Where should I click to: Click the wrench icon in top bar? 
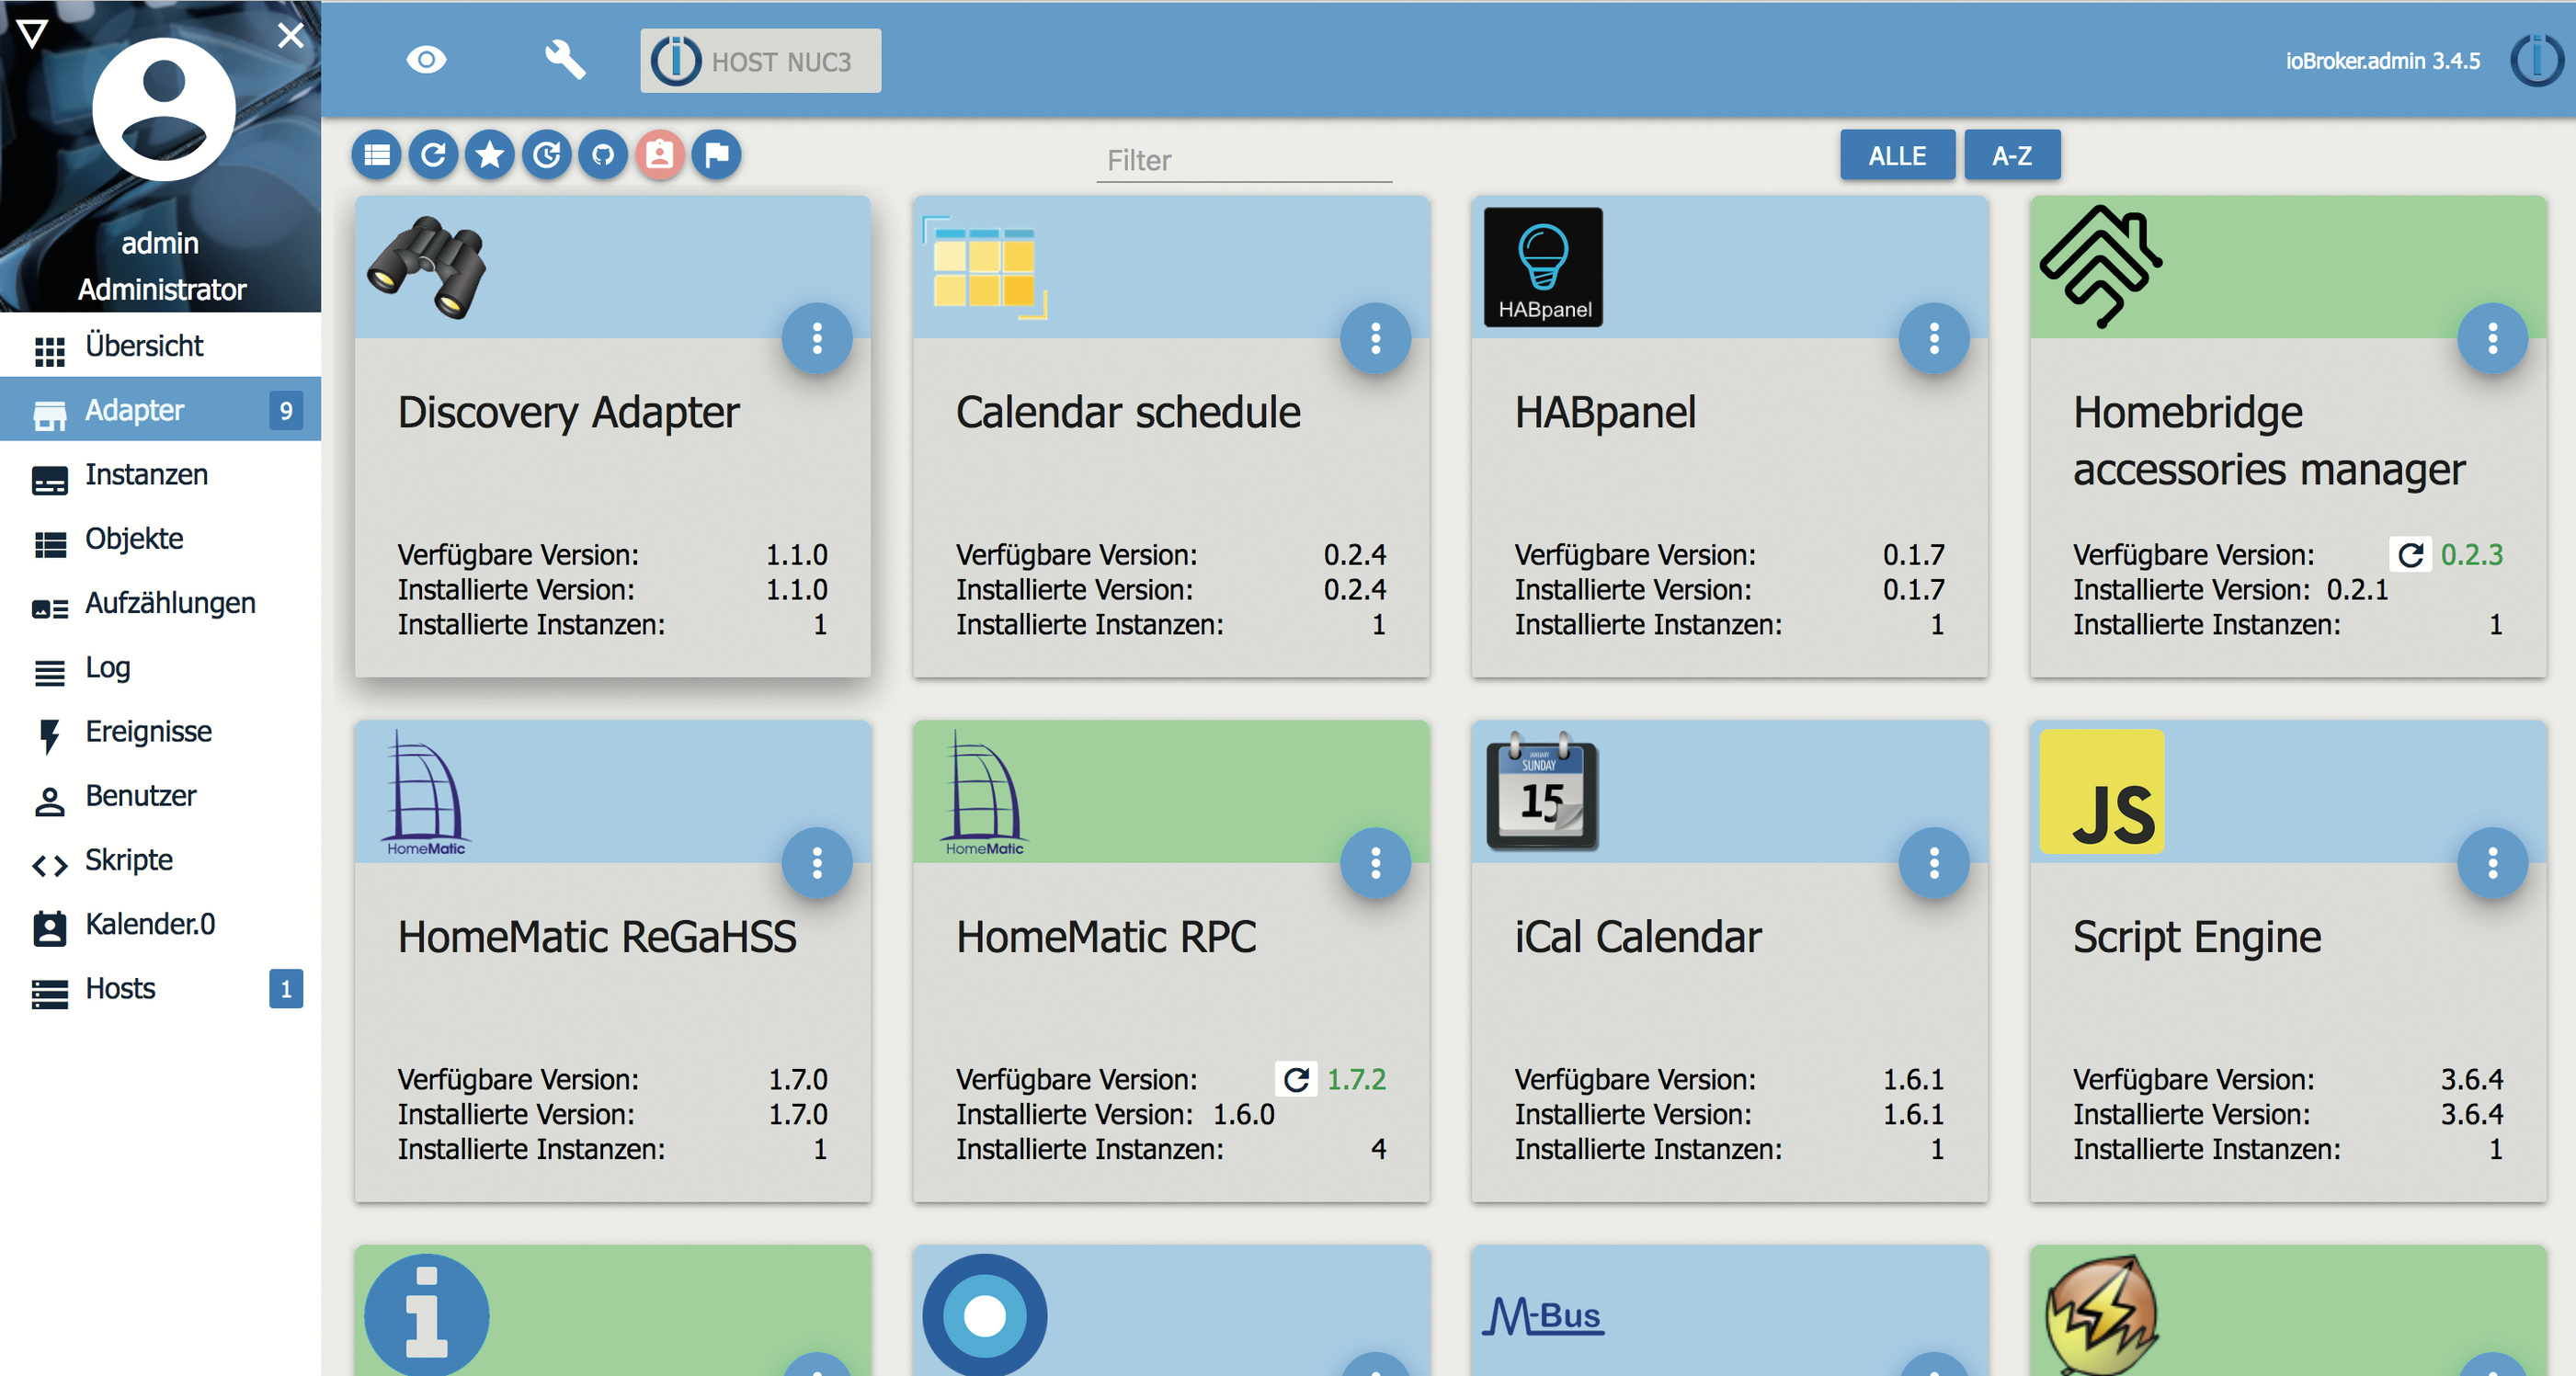(565, 60)
